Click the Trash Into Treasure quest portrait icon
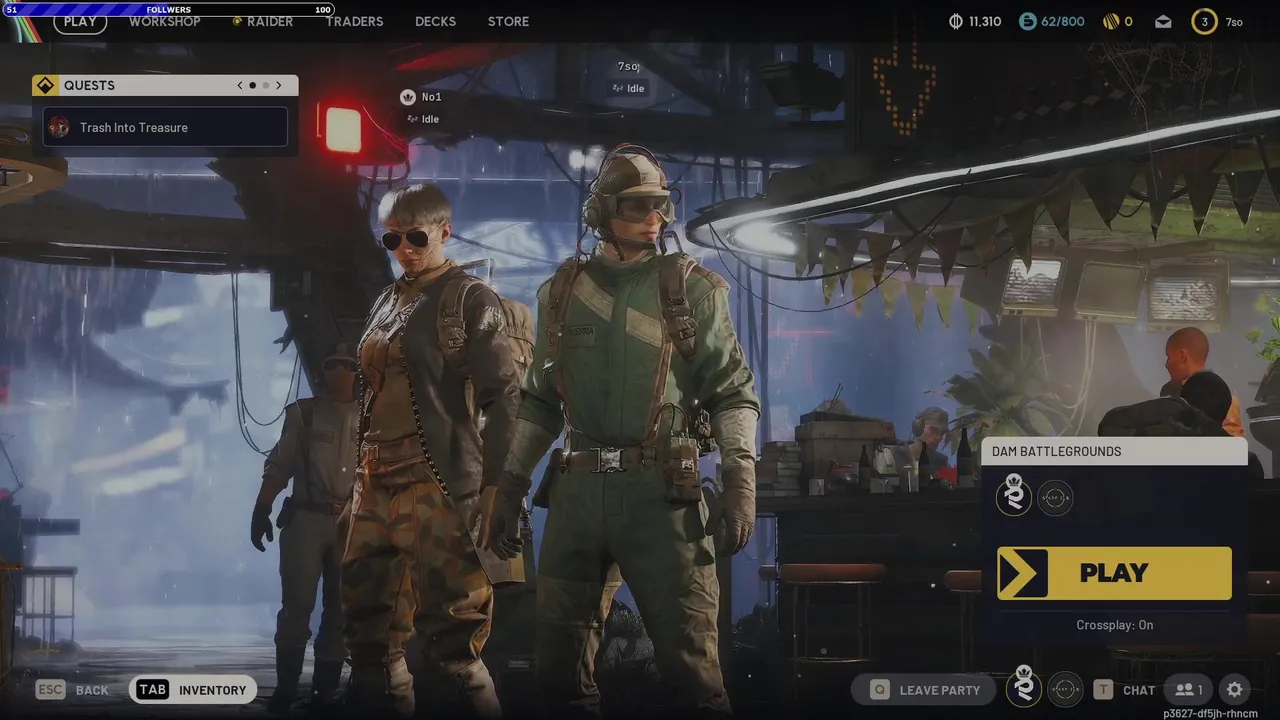The width and height of the screenshot is (1280, 720). (59, 127)
